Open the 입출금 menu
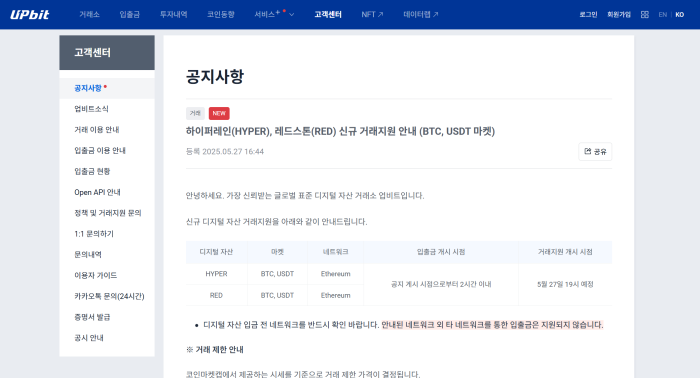 pyautogui.click(x=129, y=14)
